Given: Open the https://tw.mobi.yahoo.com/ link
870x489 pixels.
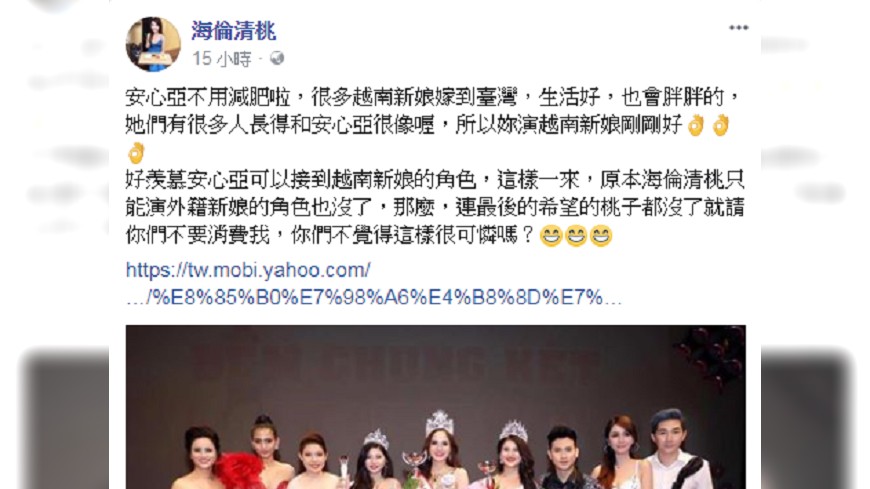Looking at the screenshot, I should (x=248, y=270).
